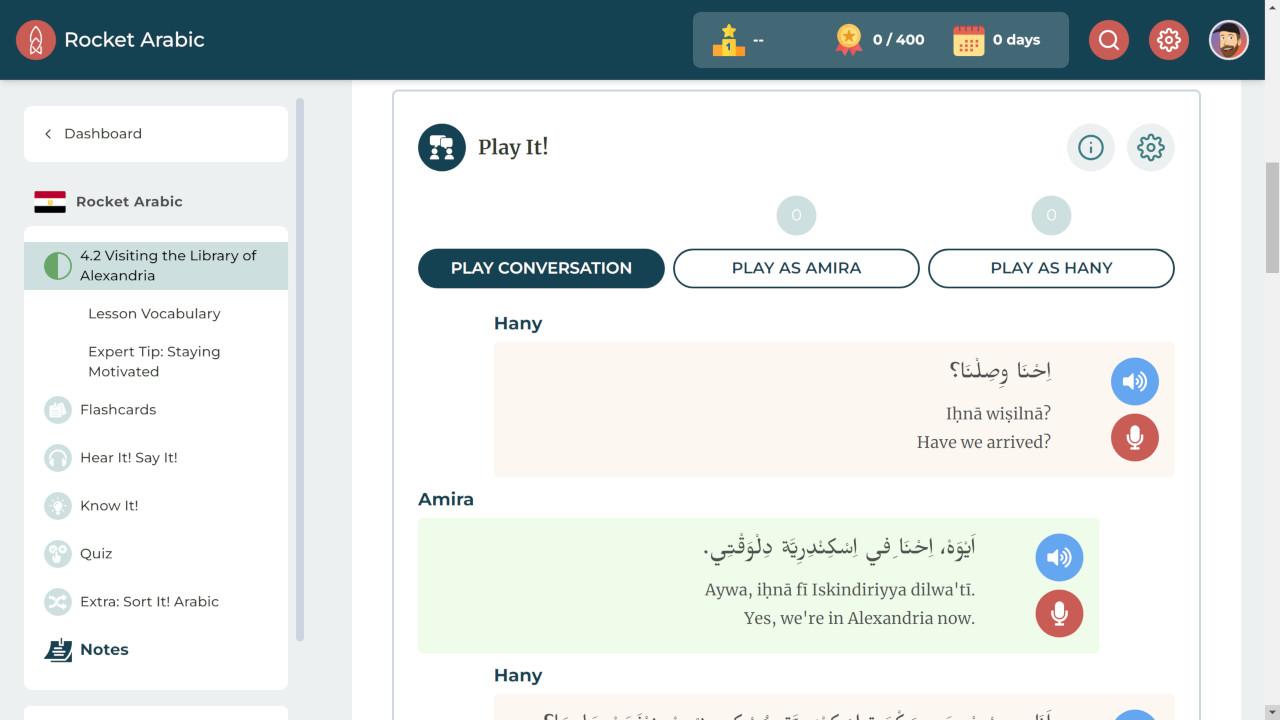Choose PLAY AS HANY mode
Viewport: 1280px width, 720px height.
(1051, 268)
